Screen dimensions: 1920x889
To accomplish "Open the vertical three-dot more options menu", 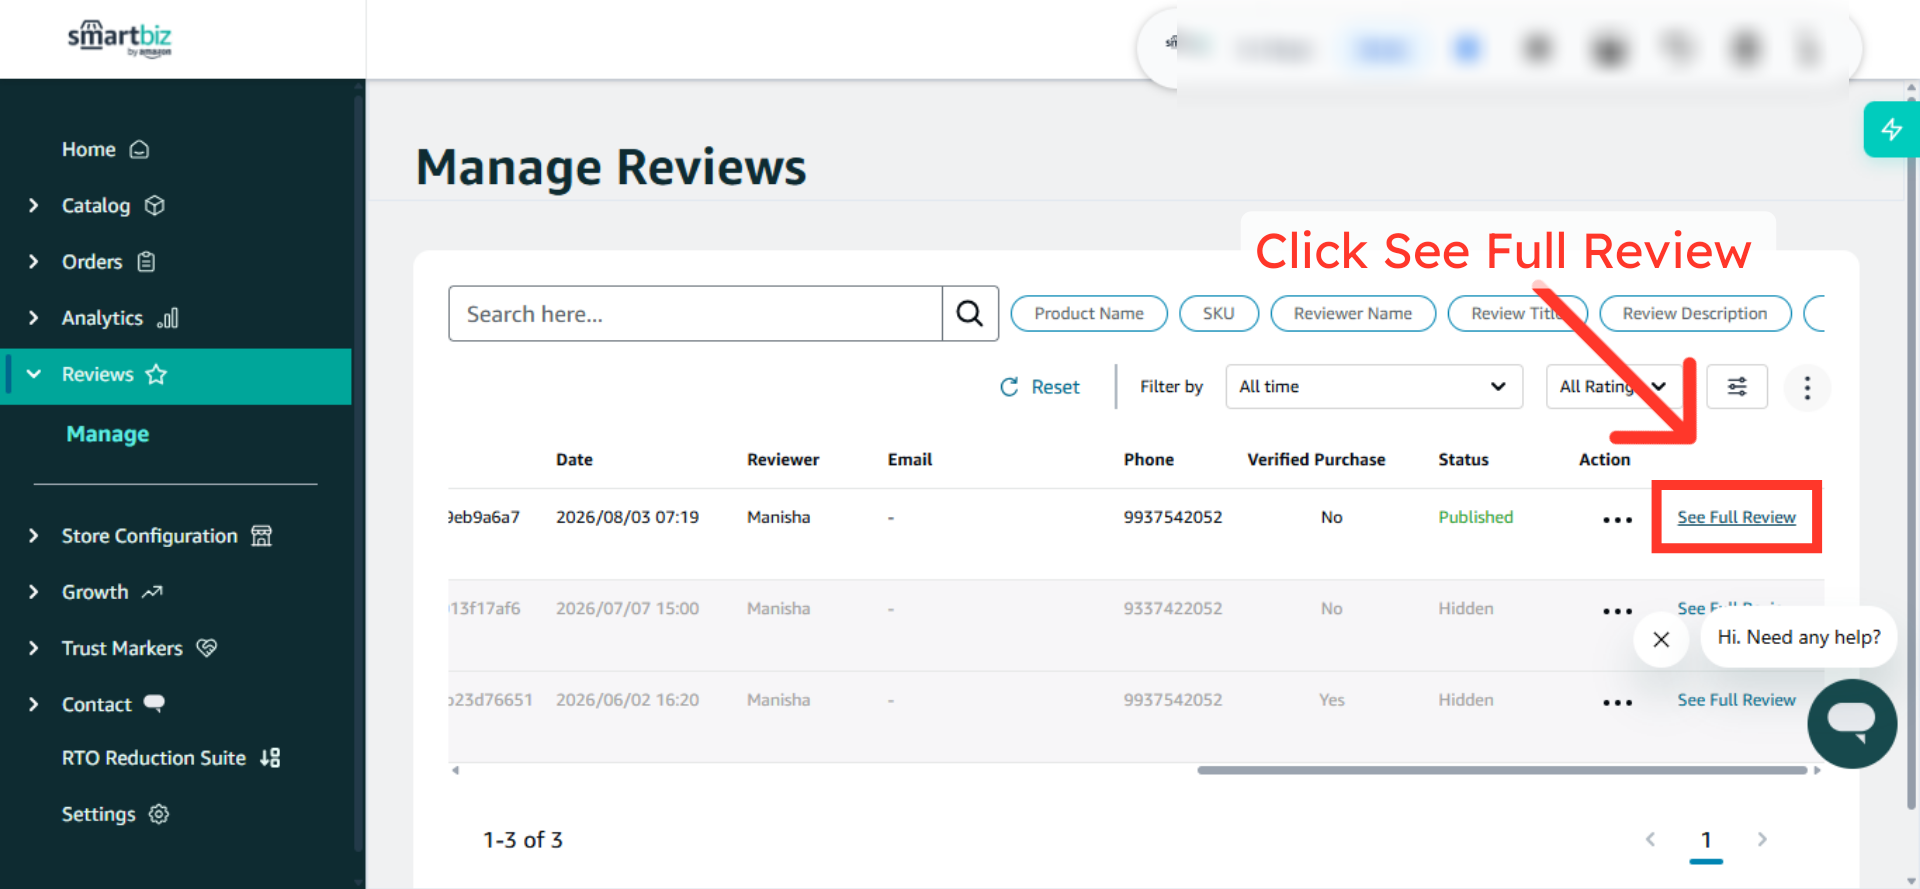I will click(1807, 387).
